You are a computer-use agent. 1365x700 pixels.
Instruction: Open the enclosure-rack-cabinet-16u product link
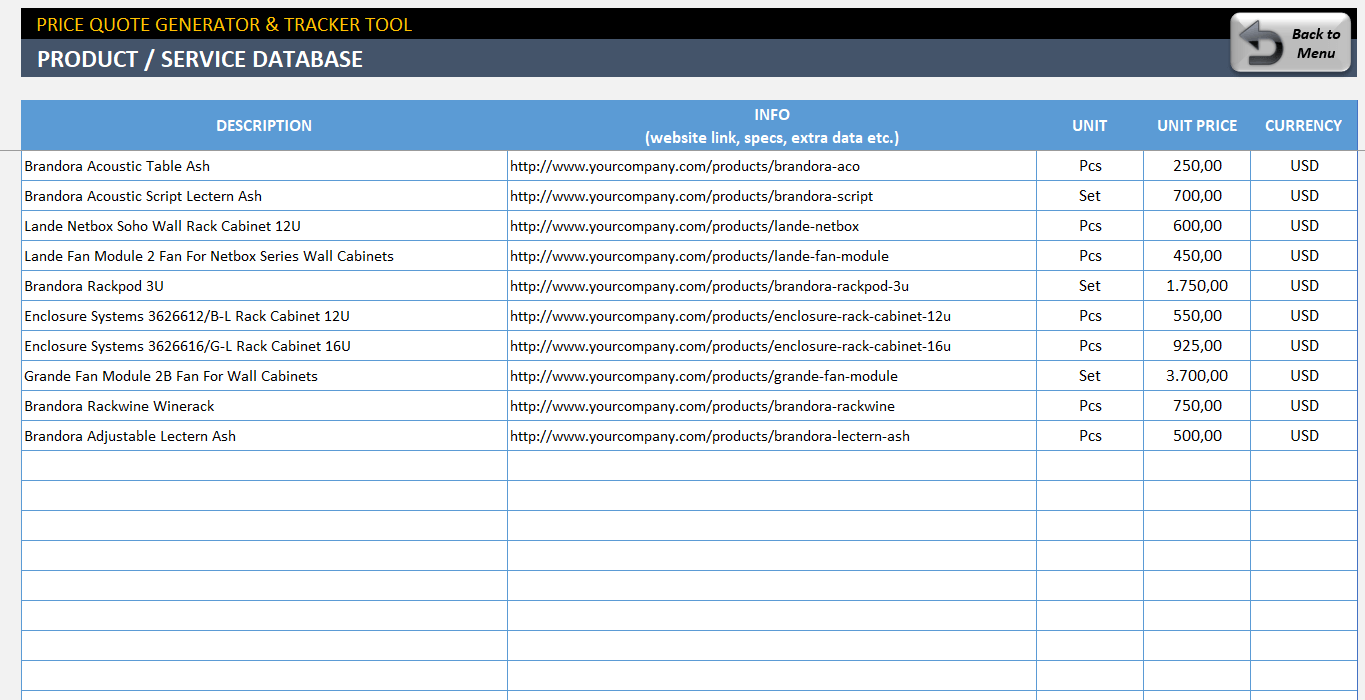(730, 346)
